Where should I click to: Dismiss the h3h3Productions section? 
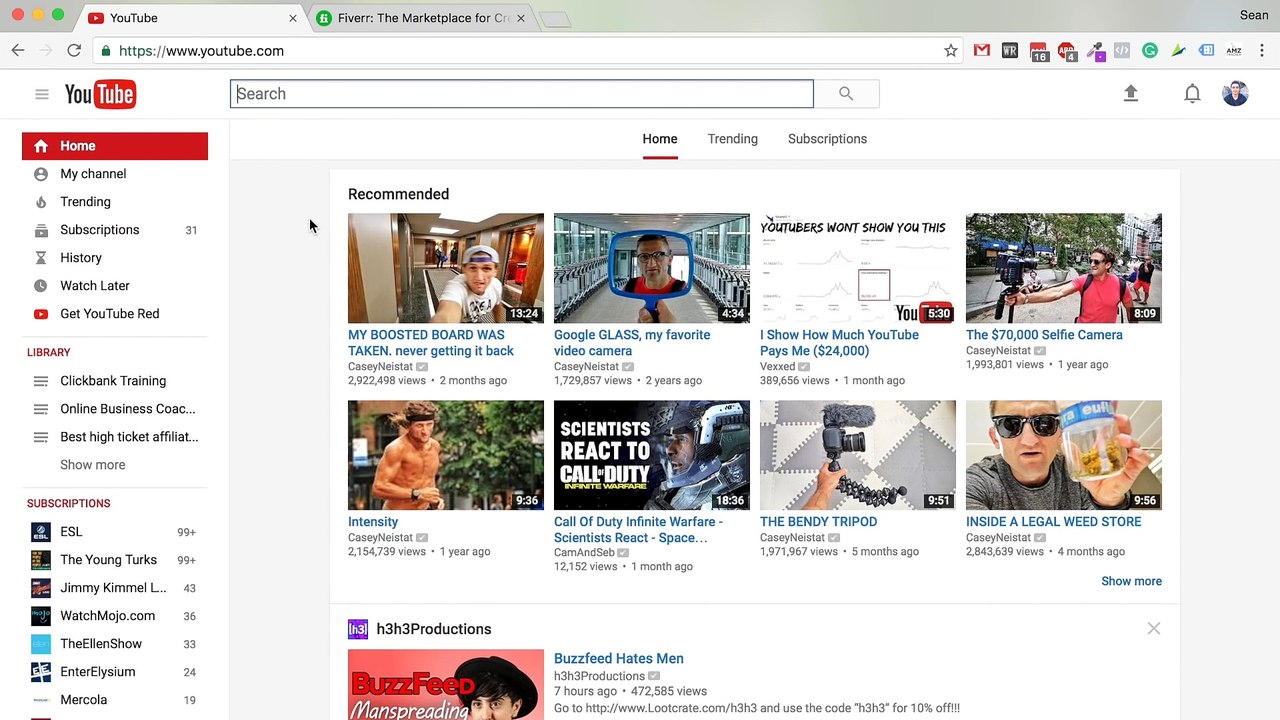point(1154,628)
